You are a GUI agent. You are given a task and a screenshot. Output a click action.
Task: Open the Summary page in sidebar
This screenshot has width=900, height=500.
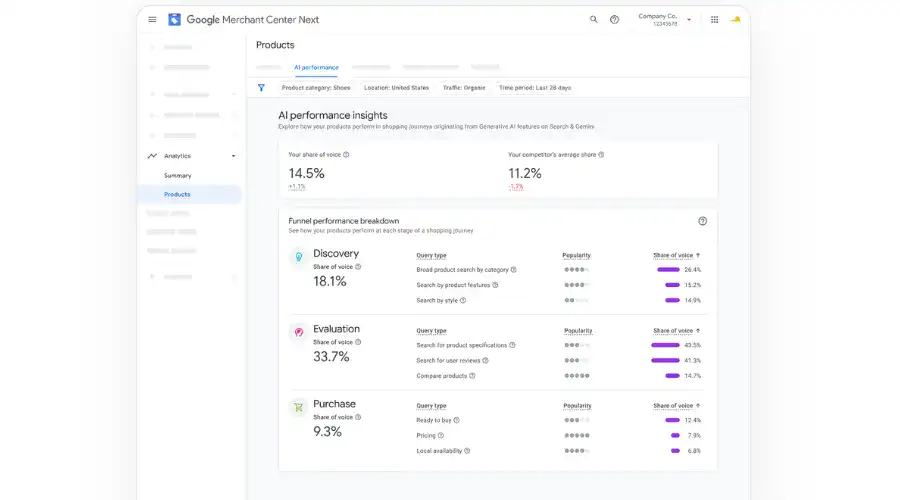click(177, 176)
